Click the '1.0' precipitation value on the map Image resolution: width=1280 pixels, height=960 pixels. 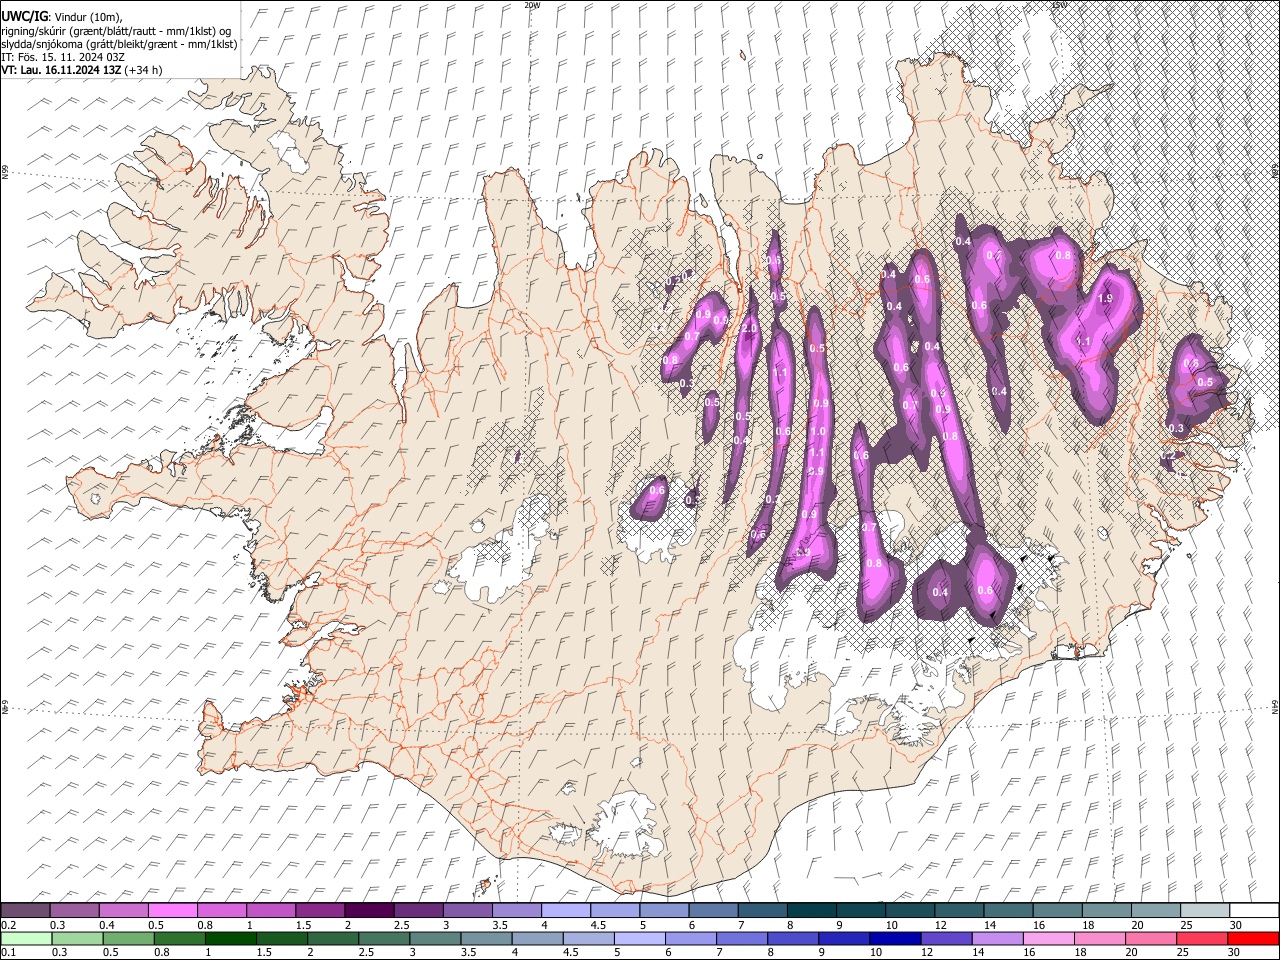pyautogui.click(x=817, y=431)
